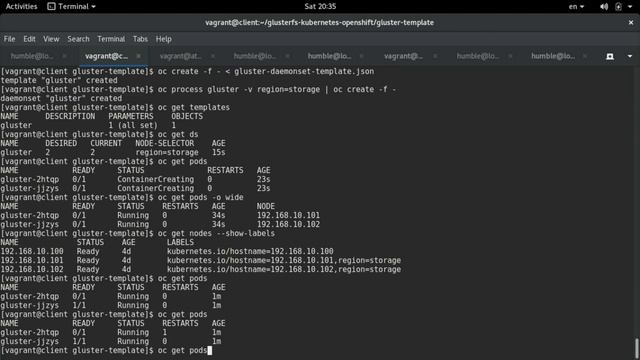Open the Help menu
The height and width of the screenshot is (360, 640).
point(163,39)
